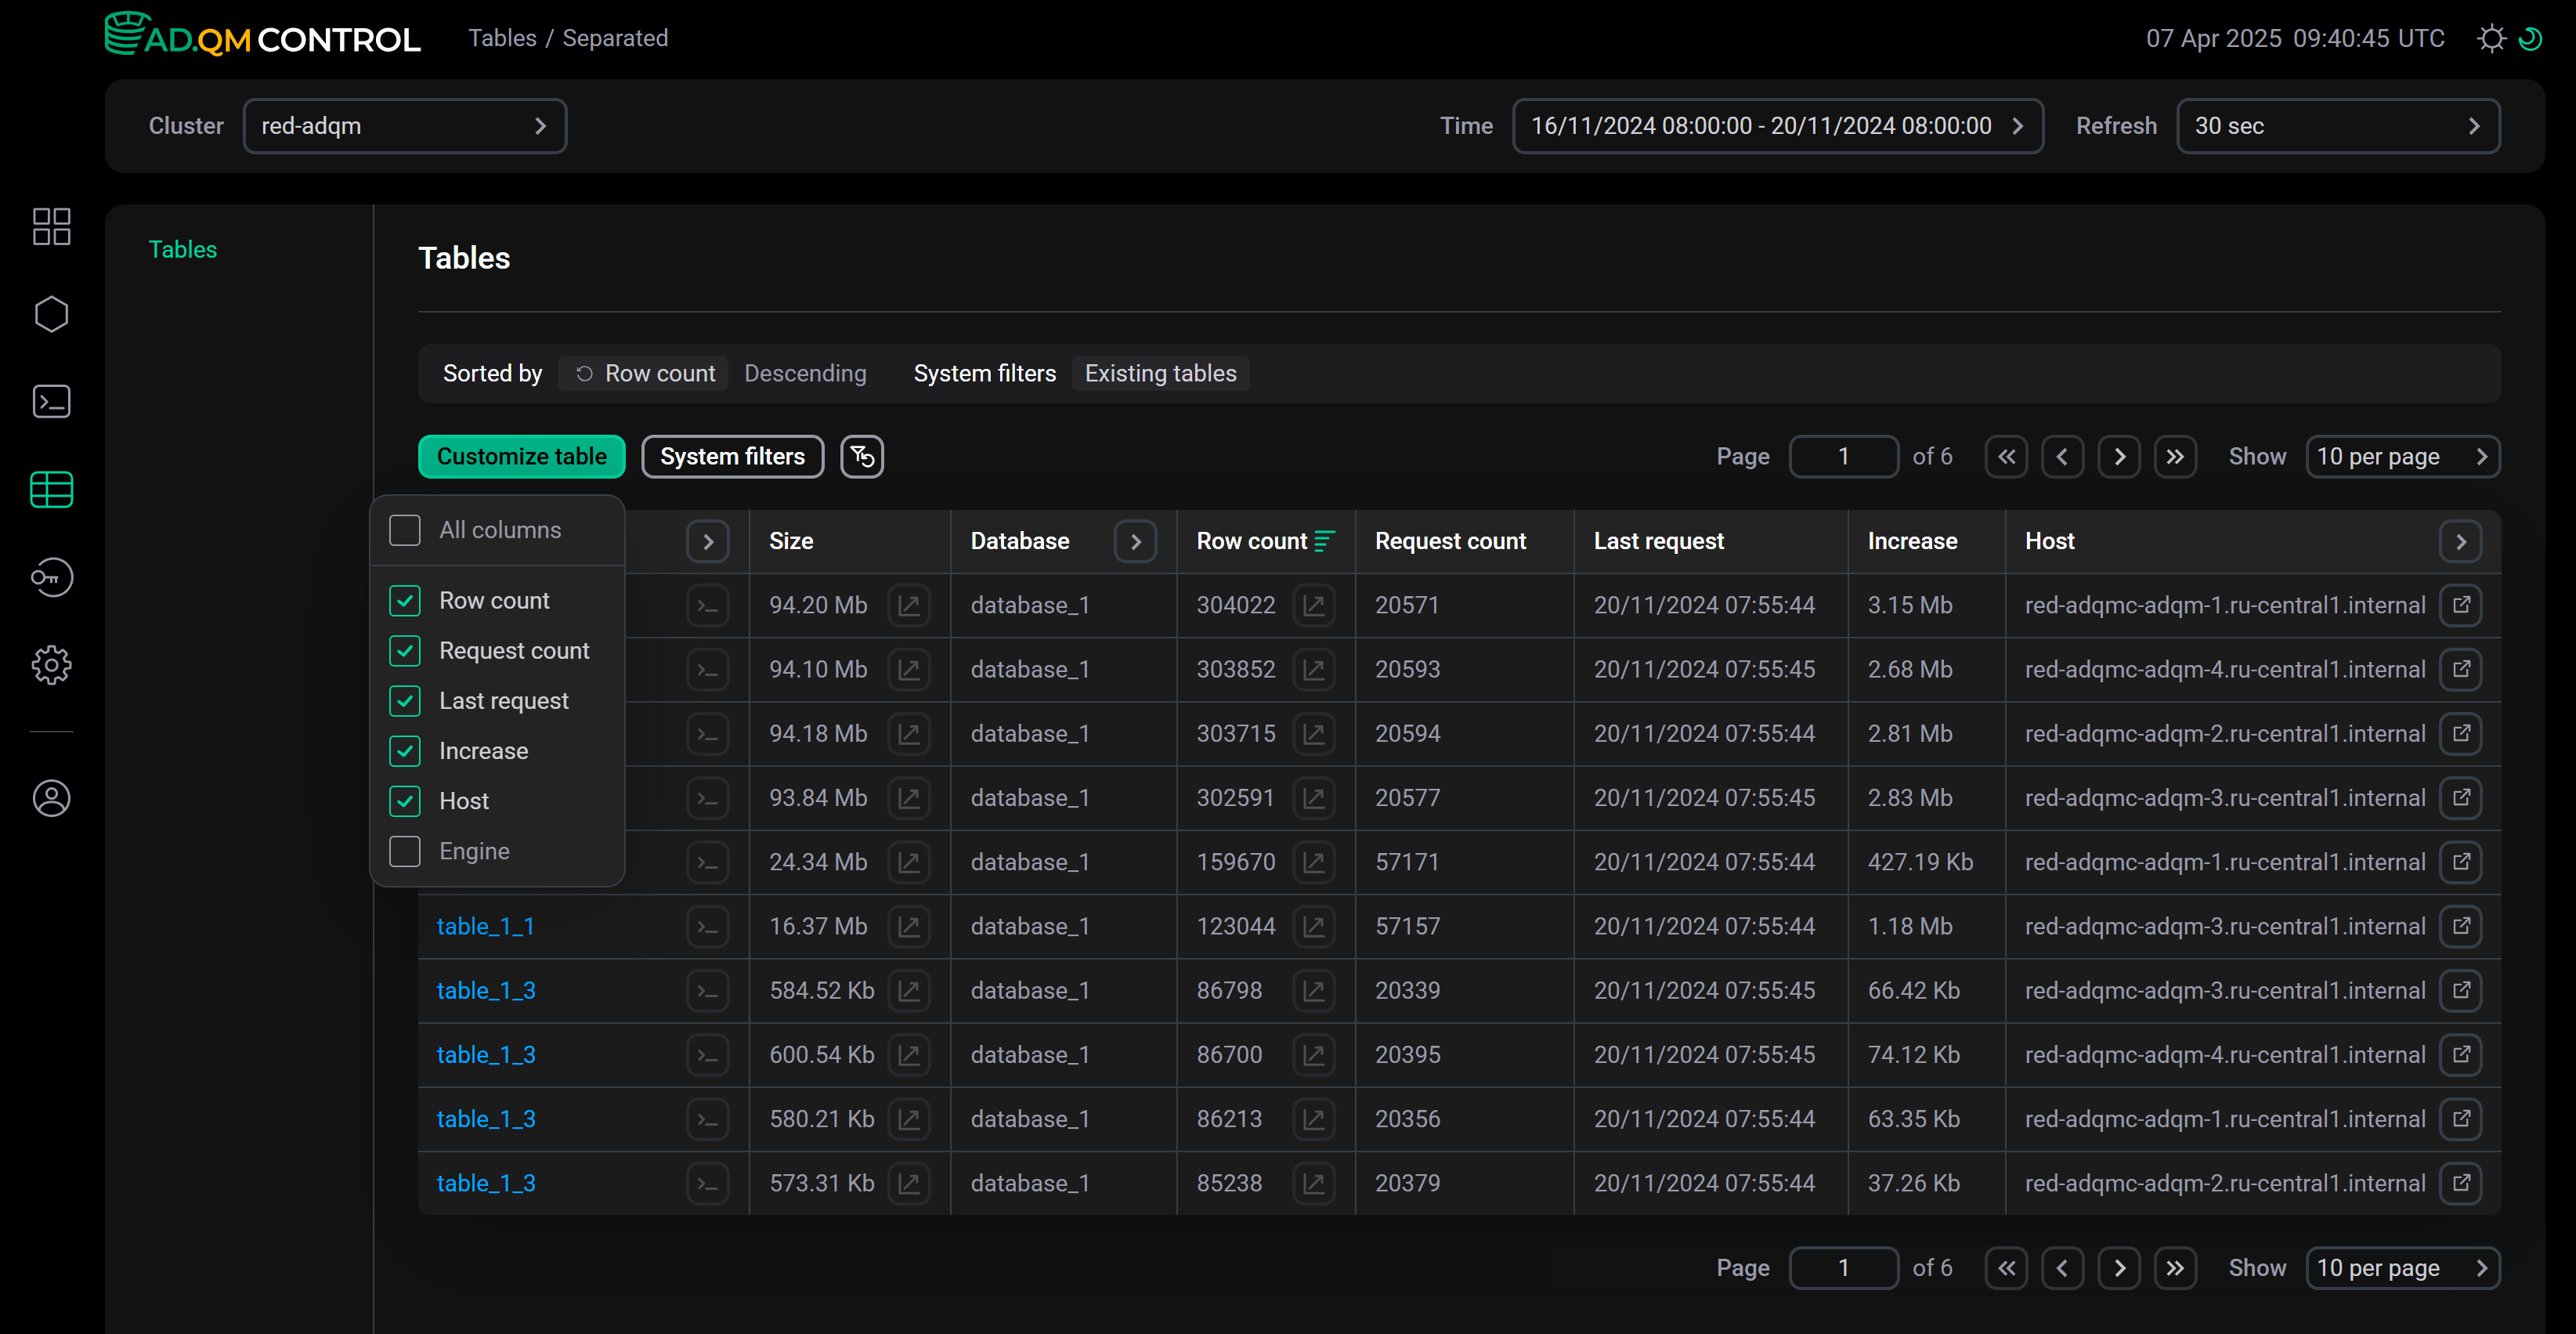
Task: Open the table_1_1 link
Action: (485, 927)
